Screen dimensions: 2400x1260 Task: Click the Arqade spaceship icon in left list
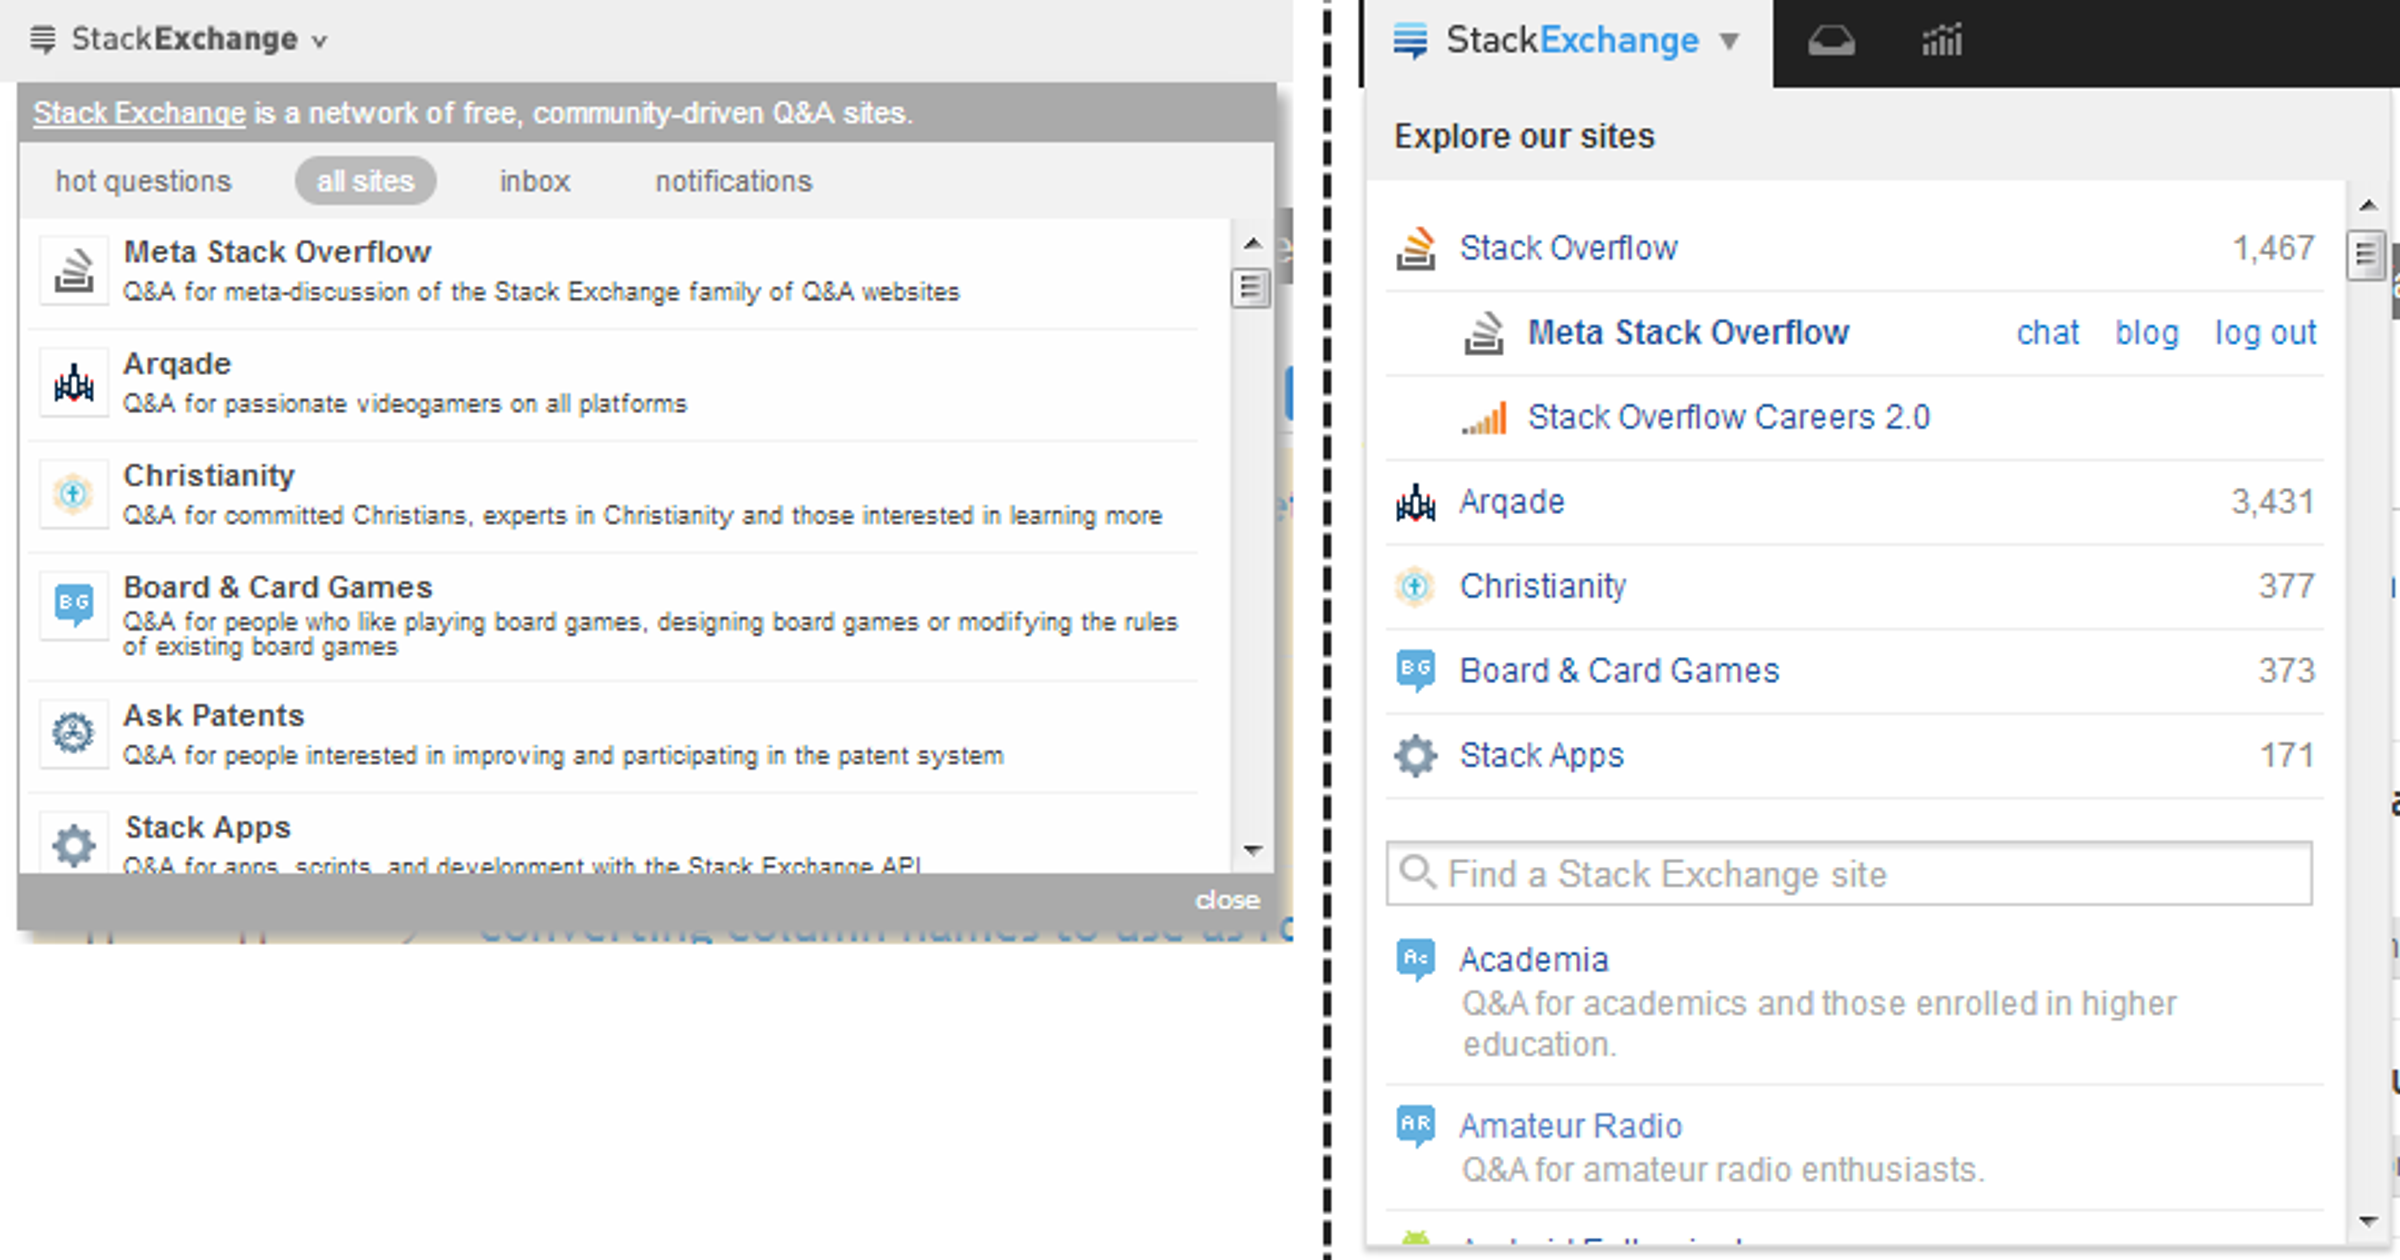tap(74, 383)
